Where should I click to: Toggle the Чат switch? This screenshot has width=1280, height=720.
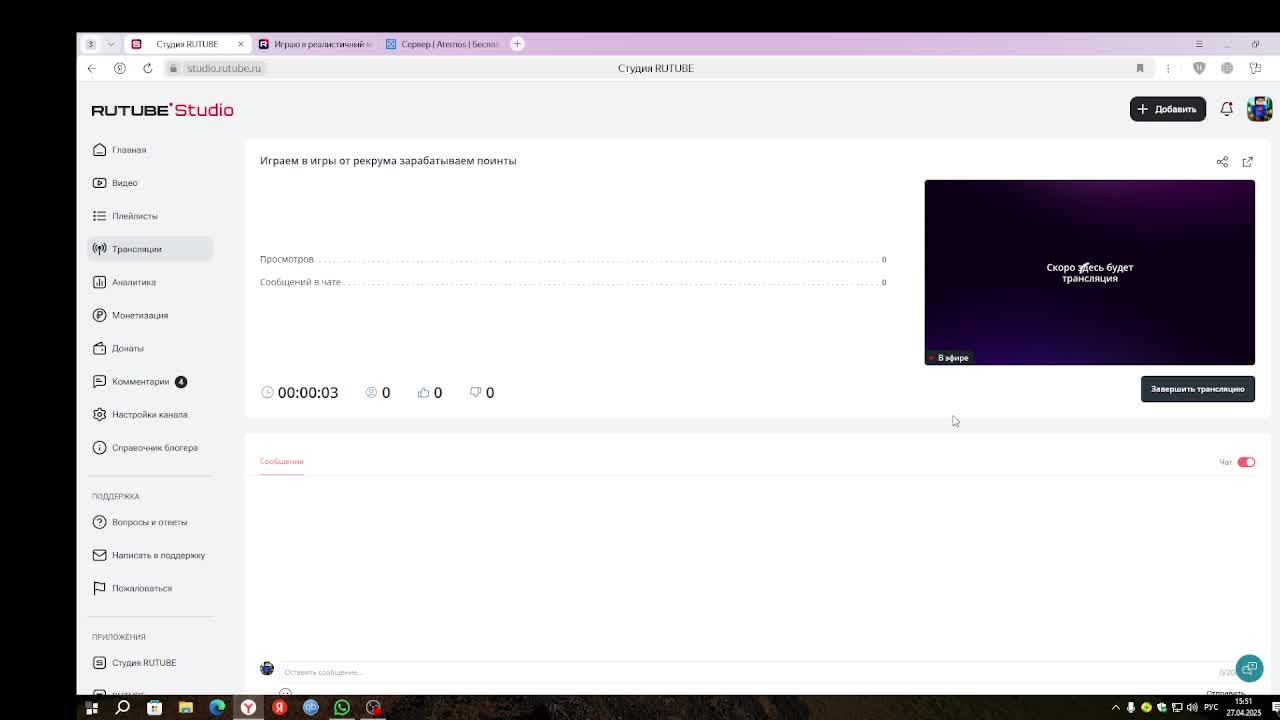[1246, 462]
